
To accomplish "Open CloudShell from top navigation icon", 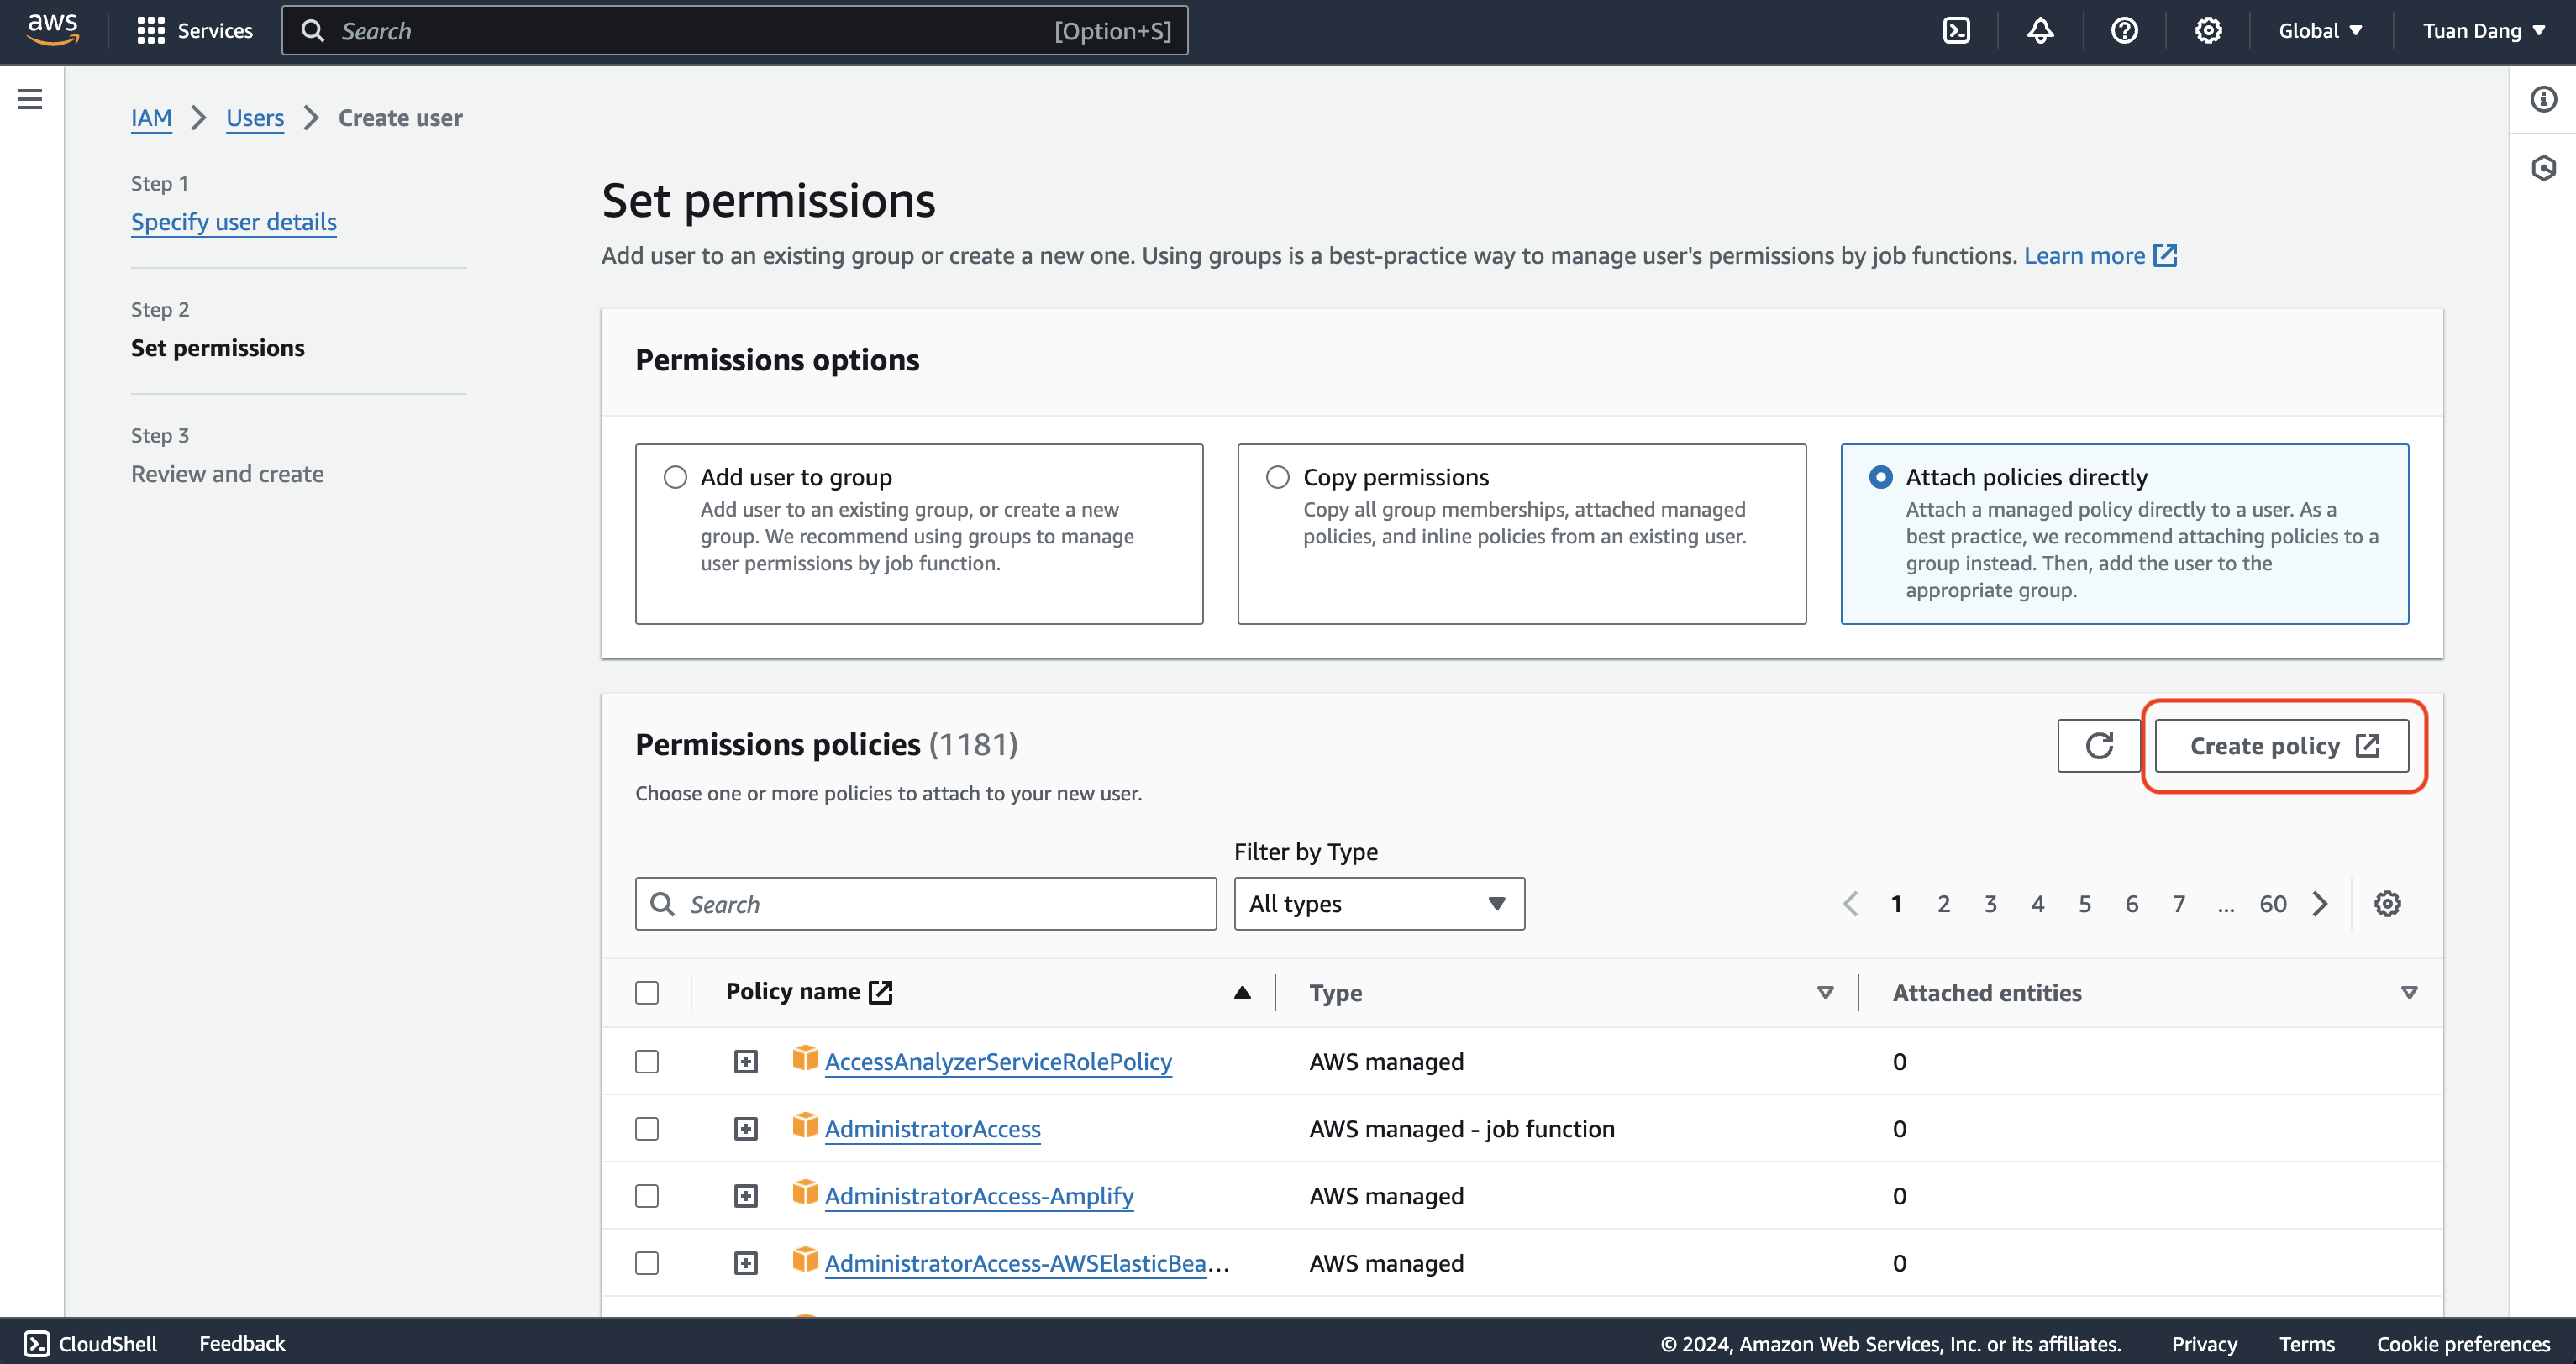I will click(1956, 31).
